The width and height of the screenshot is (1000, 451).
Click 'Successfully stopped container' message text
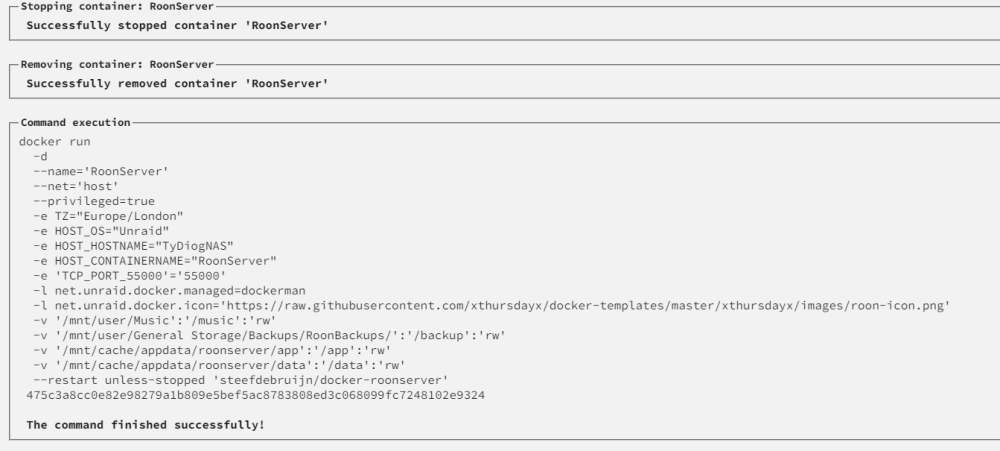177,26
